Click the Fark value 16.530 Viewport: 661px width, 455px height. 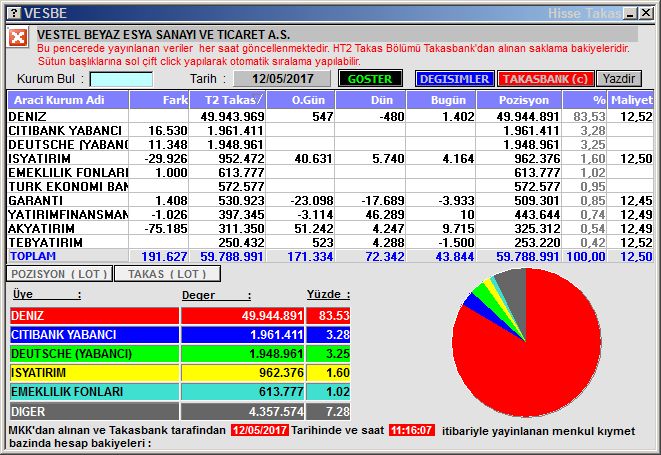(167, 131)
